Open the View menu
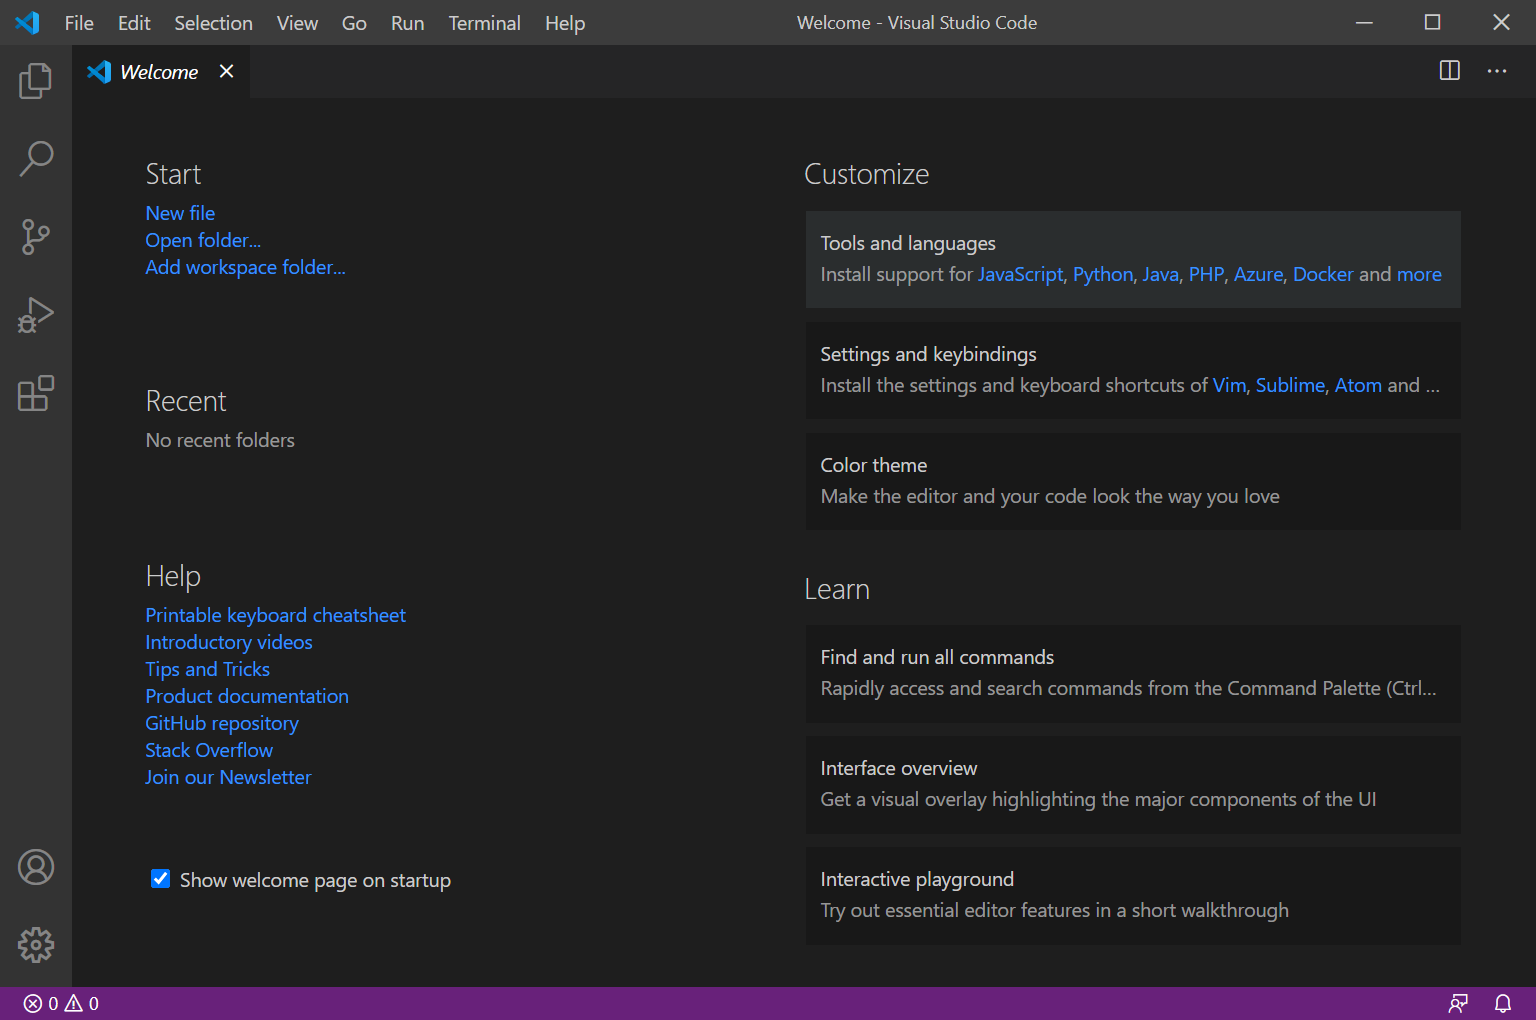1536x1020 pixels. (x=297, y=23)
